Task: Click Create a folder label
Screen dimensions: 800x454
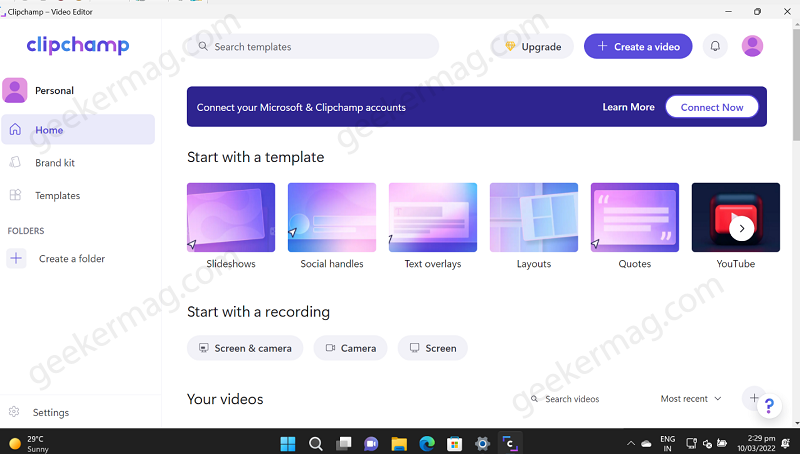Action: [72, 259]
